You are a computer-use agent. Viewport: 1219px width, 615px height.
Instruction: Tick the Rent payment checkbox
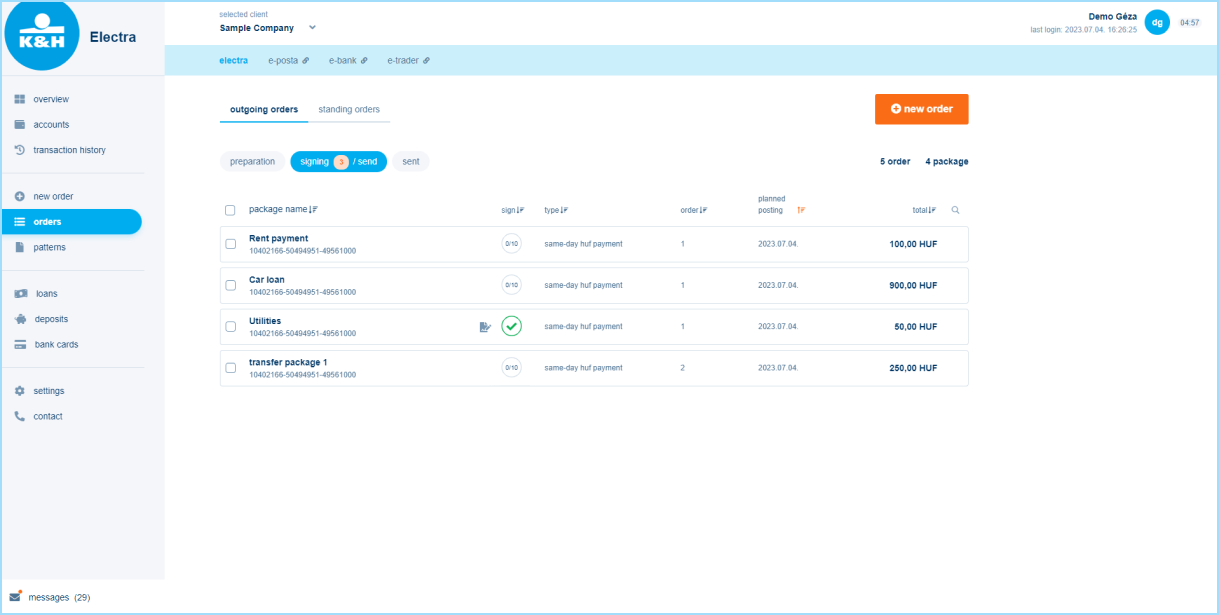230,244
